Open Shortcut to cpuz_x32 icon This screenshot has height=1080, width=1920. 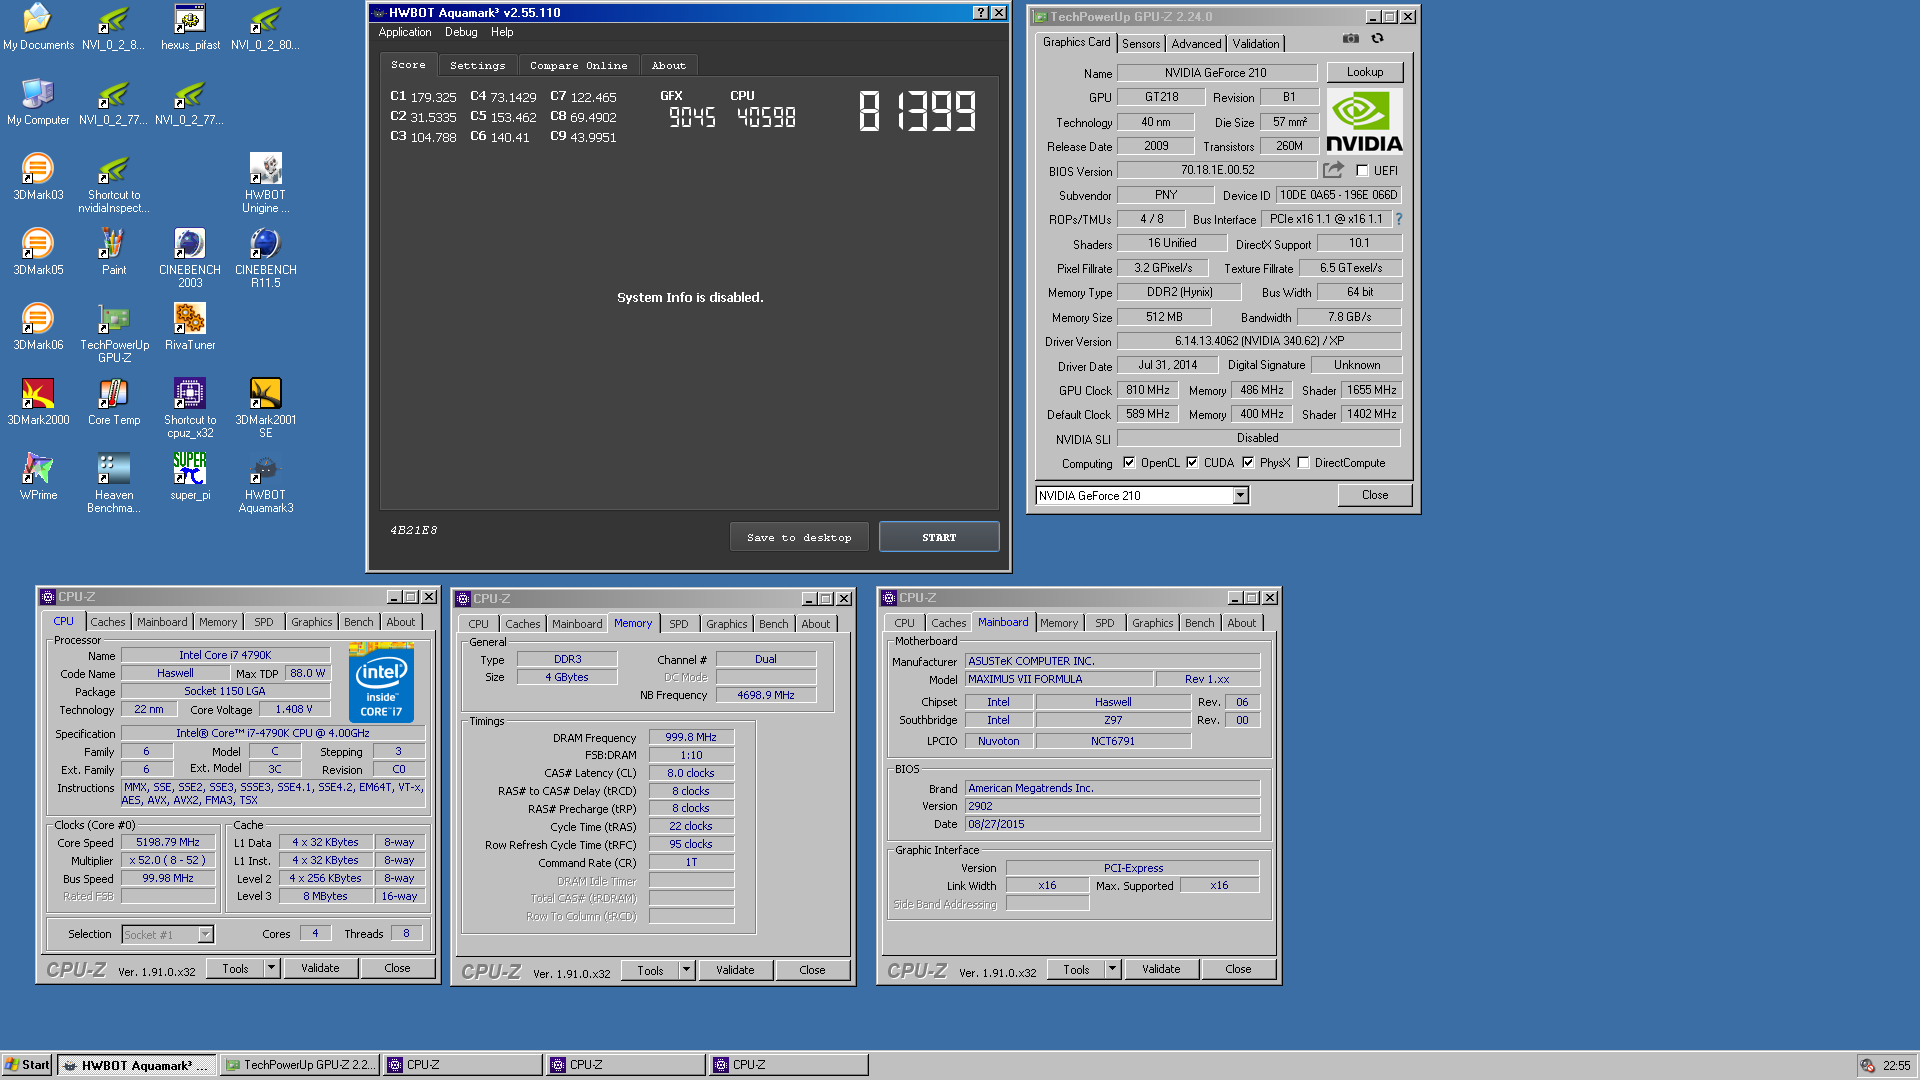190,408
